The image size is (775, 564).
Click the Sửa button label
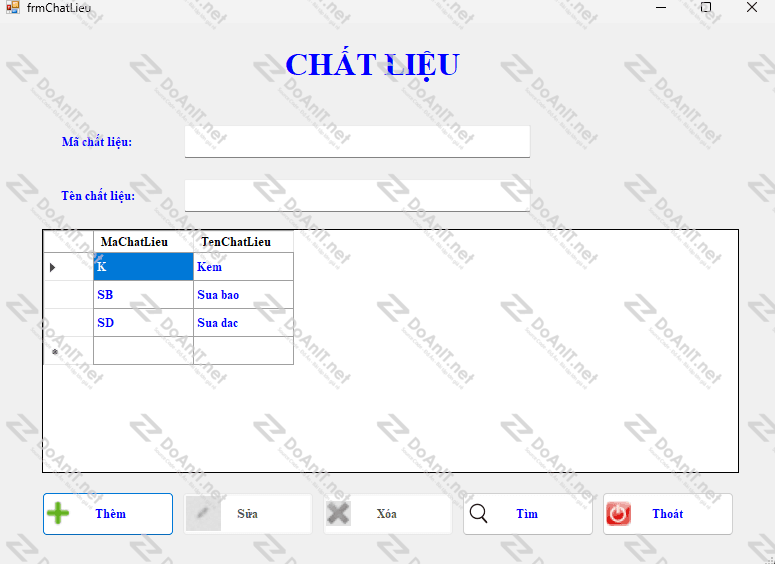pos(247,514)
